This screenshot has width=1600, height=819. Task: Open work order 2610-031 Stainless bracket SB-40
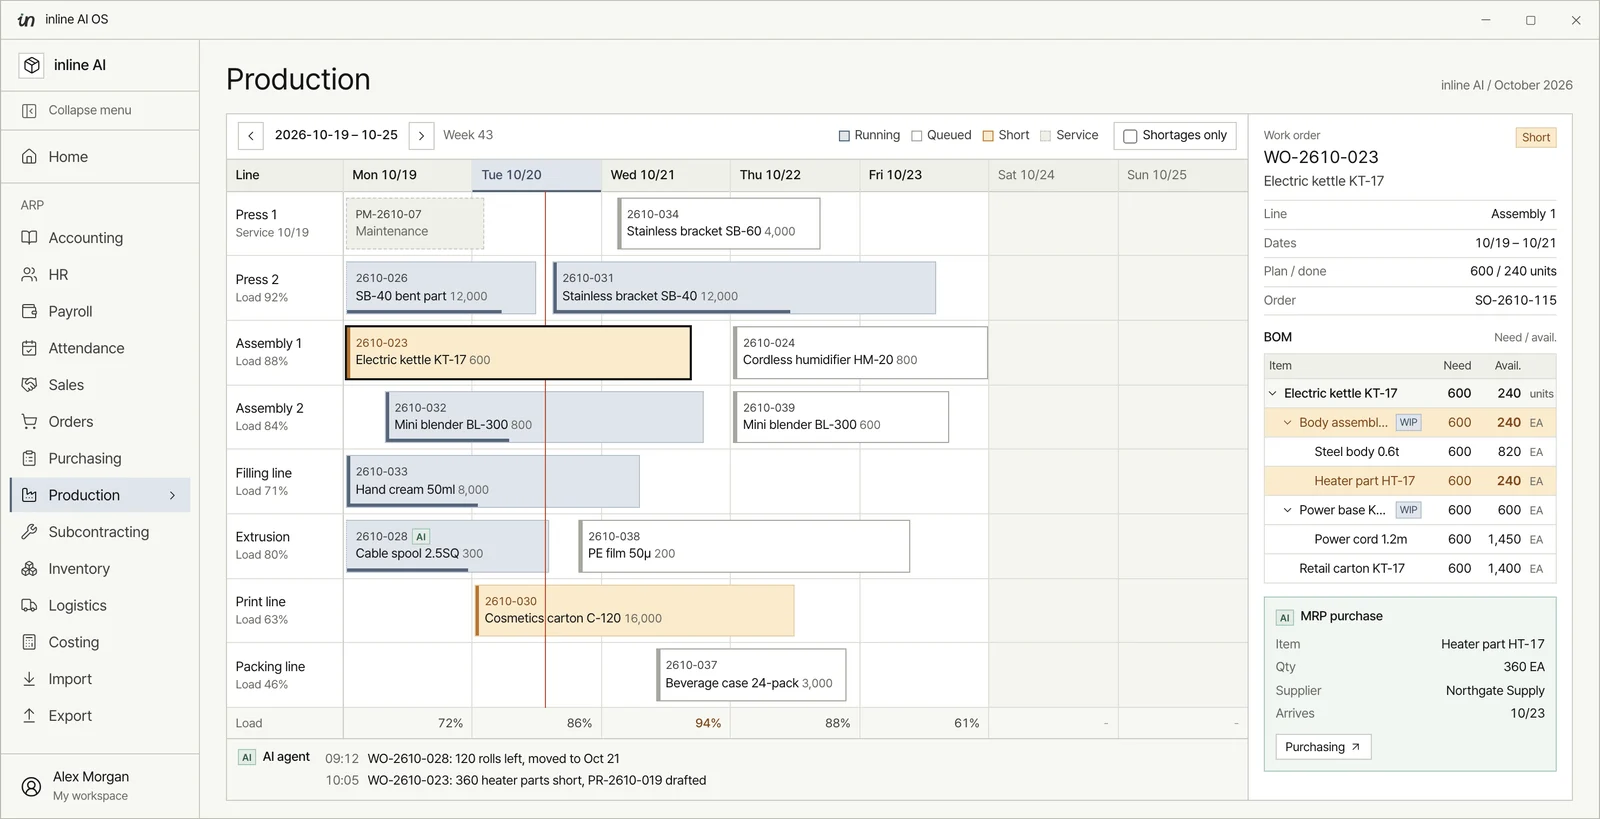click(744, 288)
